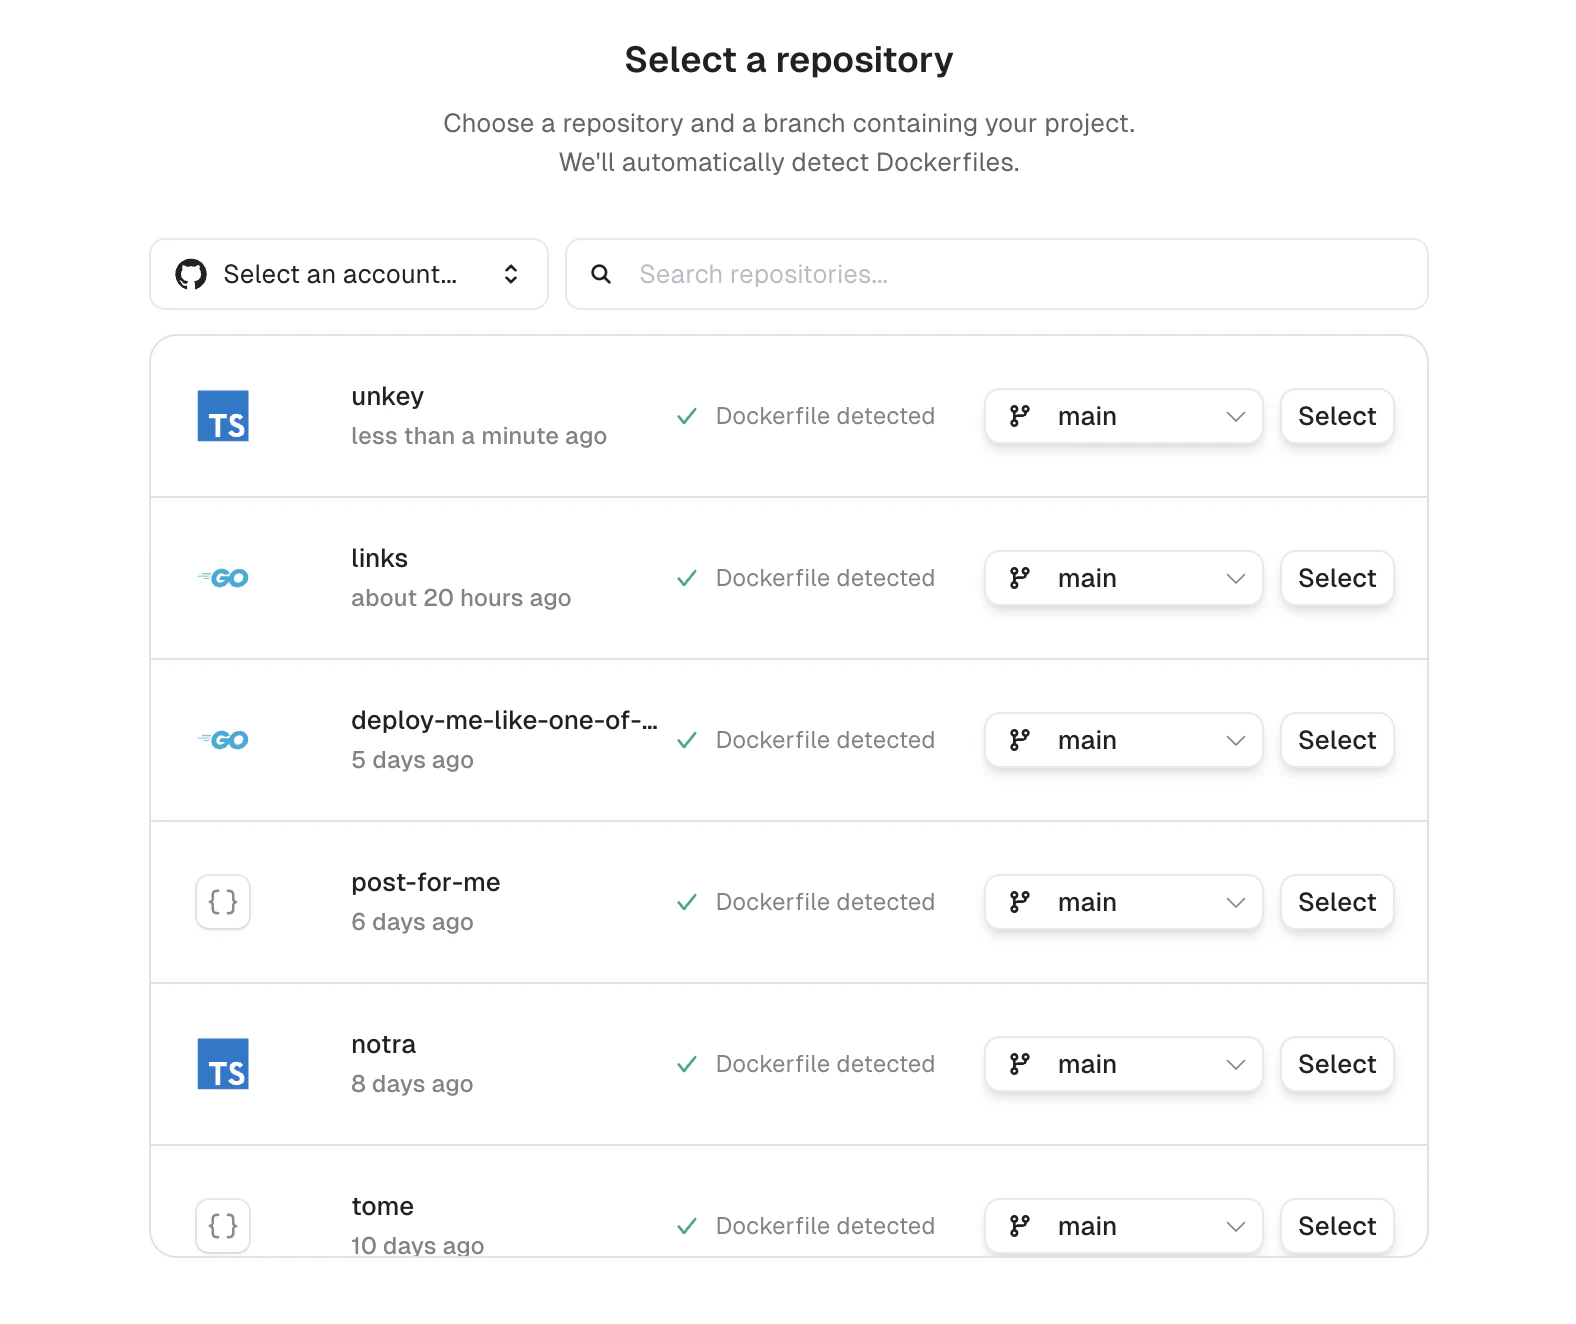
Task: Pick the tome repository with Select
Action: pyautogui.click(x=1337, y=1226)
